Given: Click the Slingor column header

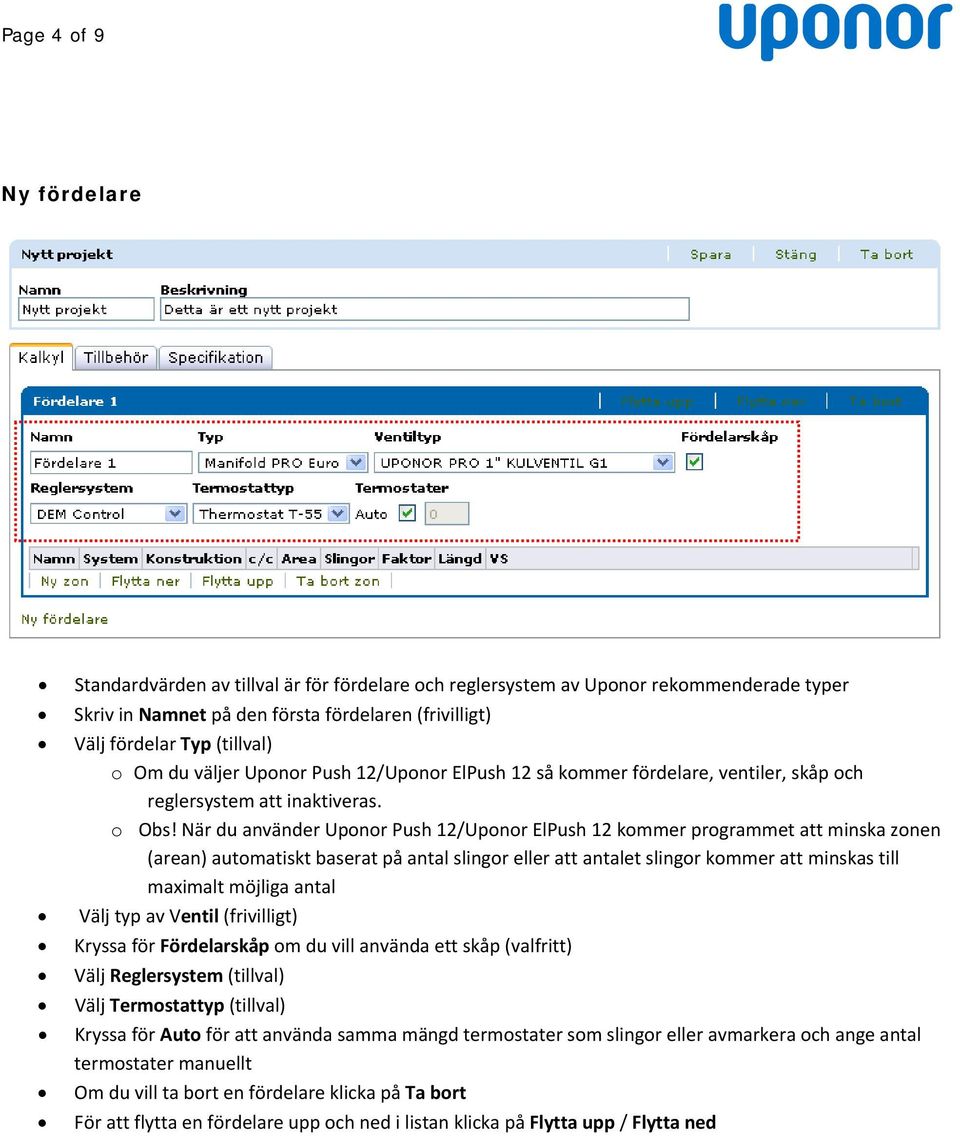Looking at the screenshot, I should point(349,559).
